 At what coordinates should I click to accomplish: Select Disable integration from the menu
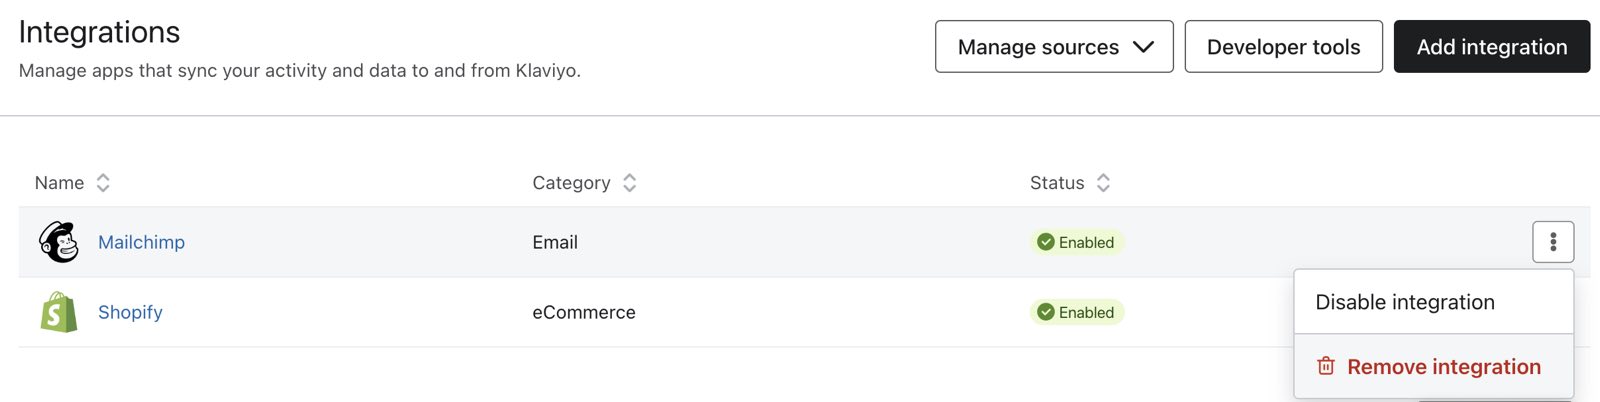(x=1405, y=302)
